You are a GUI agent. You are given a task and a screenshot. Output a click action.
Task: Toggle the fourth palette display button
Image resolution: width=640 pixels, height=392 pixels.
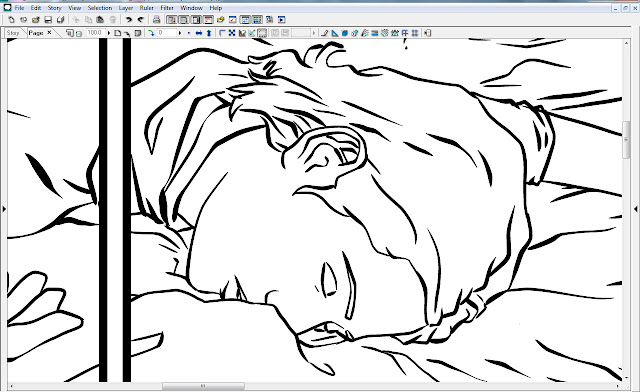pos(208,20)
